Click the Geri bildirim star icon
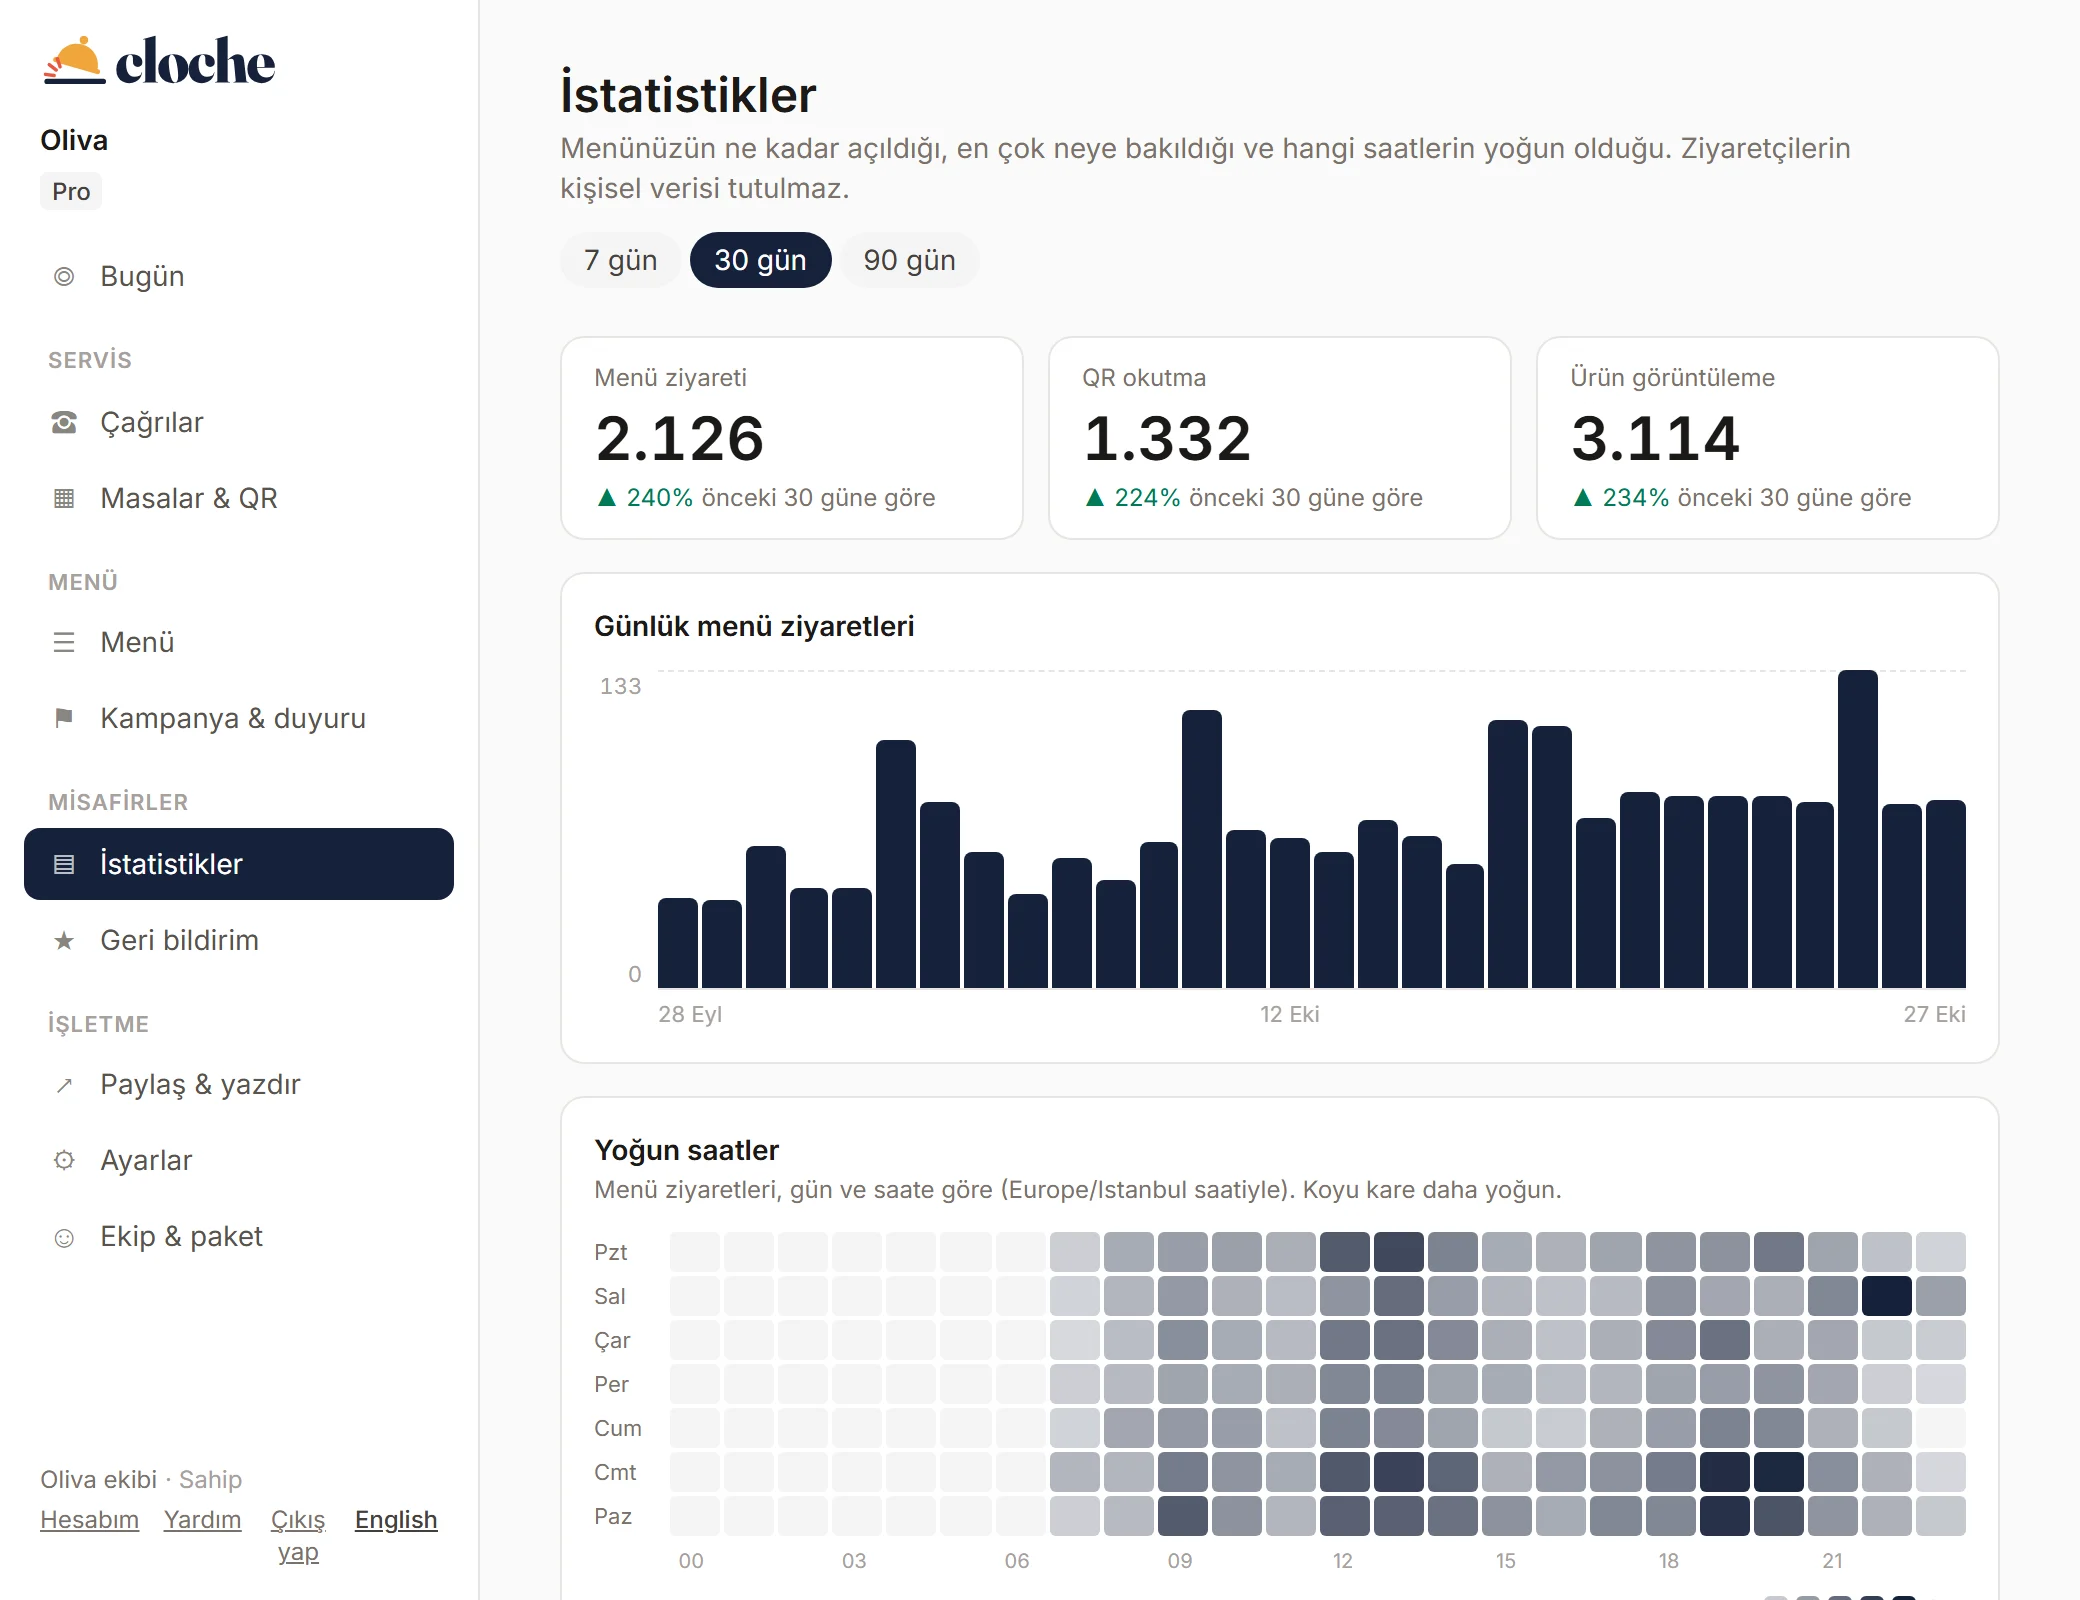This screenshot has width=2080, height=1600. (x=64, y=941)
